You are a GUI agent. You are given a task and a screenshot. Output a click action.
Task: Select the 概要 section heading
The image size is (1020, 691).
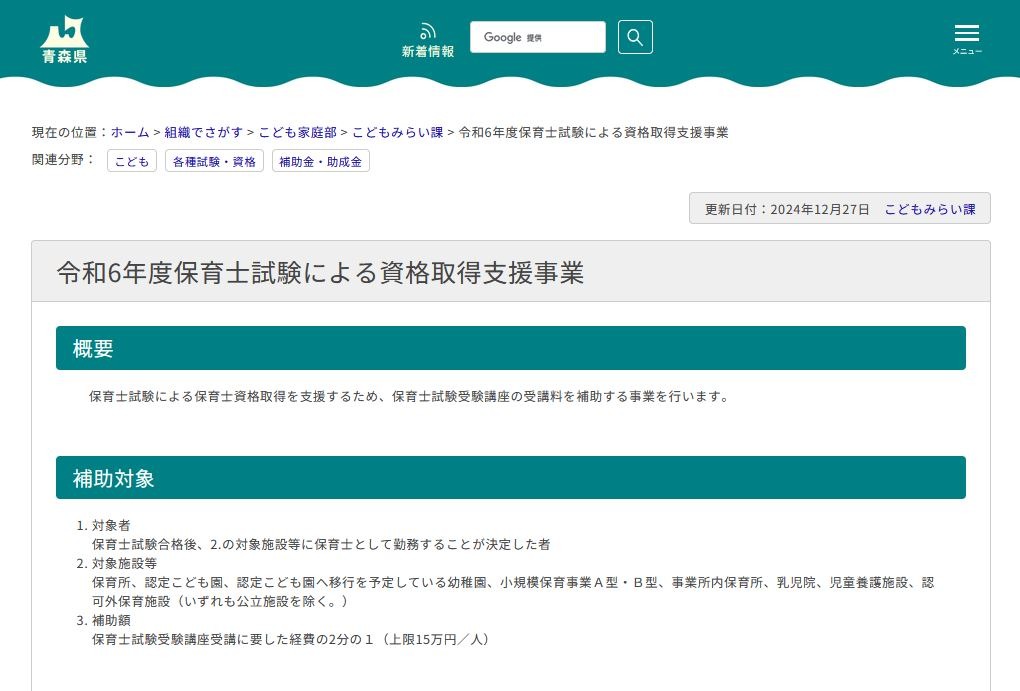coord(92,348)
